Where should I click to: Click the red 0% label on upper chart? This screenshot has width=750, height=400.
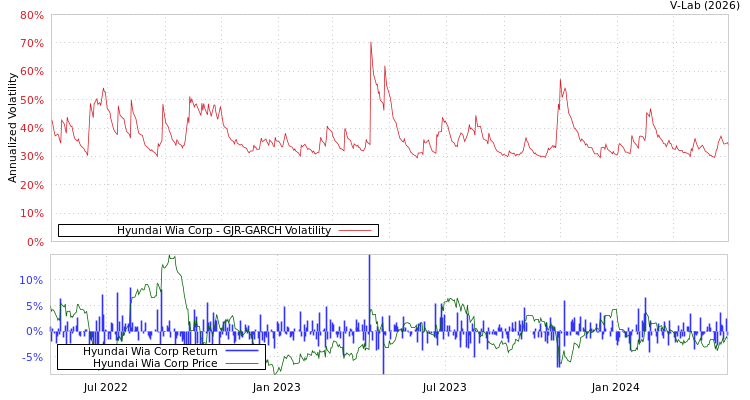[34, 242]
